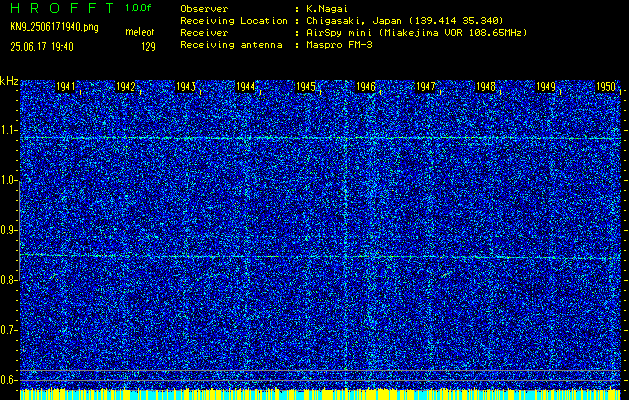
Task: Click the 1941 time marker
Action: click(x=65, y=87)
